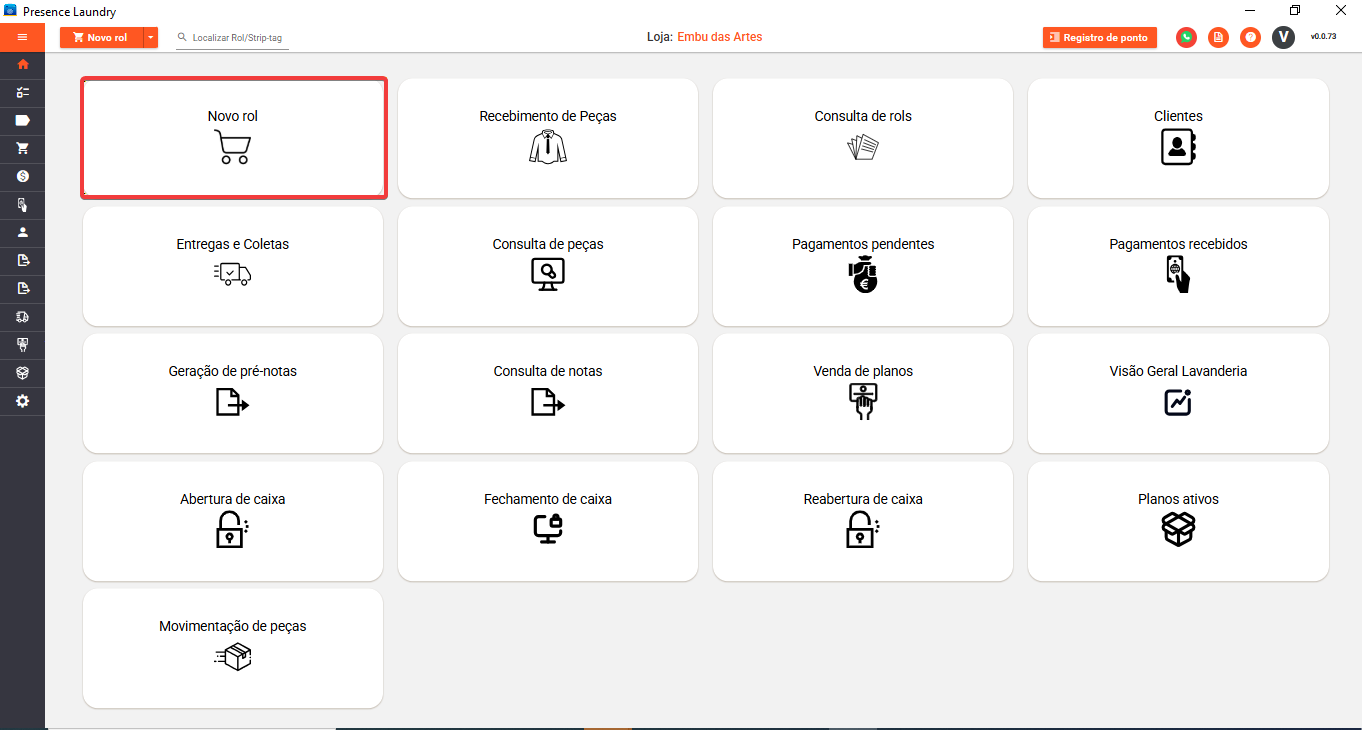
Task: Click the tag label icon in sidebar
Action: point(23,120)
